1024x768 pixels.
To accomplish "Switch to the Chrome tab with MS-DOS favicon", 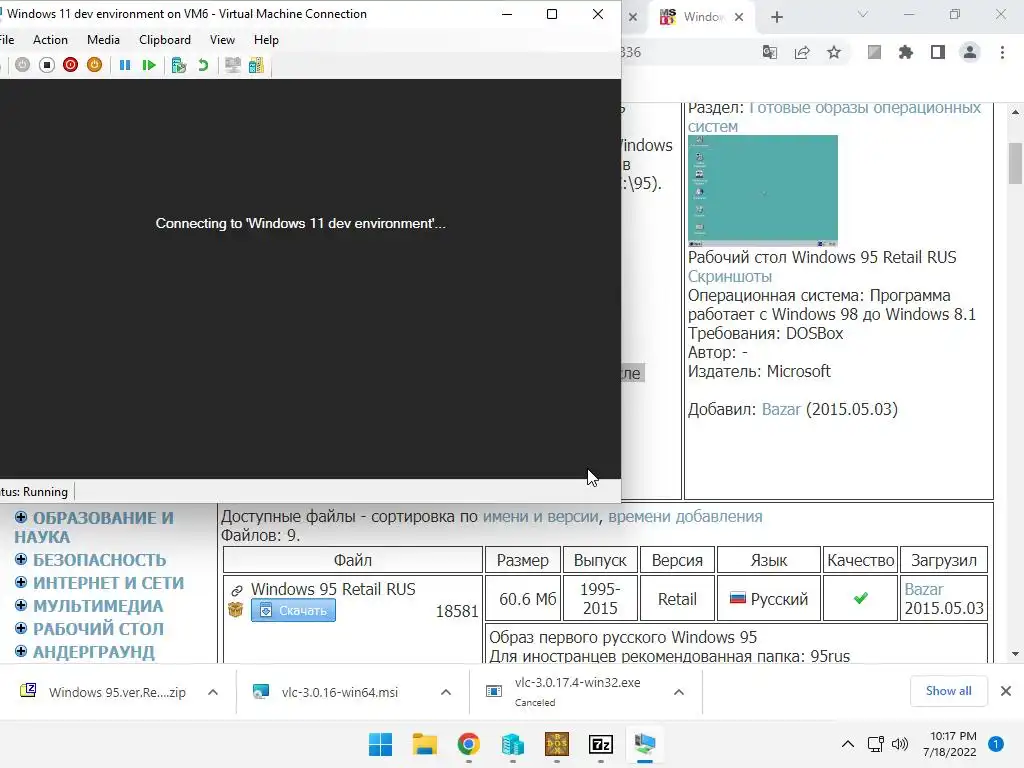I will 701,17.
